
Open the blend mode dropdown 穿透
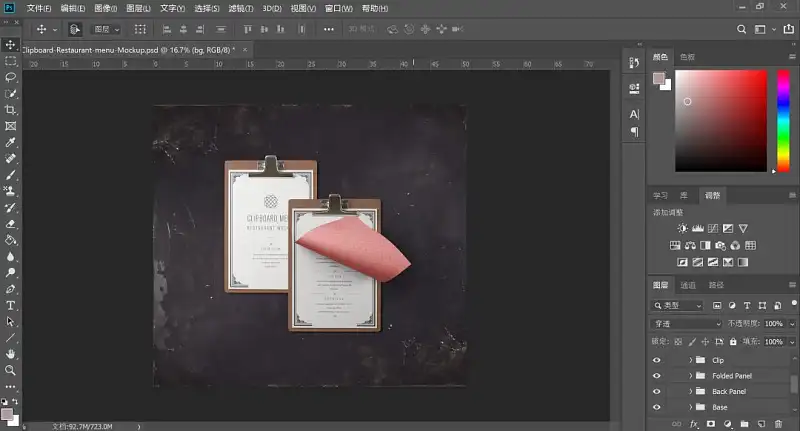click(687, 324)
